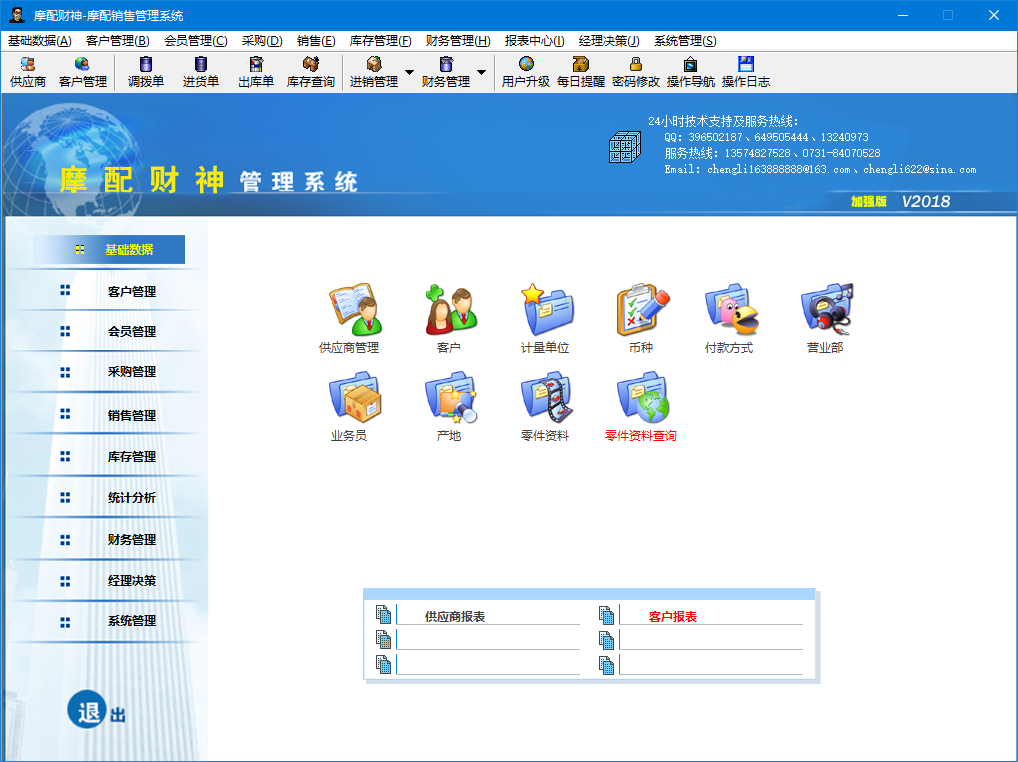The width and height of the screenshot is (1018, 762).
Task: Open the 供应商管理 icon
Action: (354, 309)
